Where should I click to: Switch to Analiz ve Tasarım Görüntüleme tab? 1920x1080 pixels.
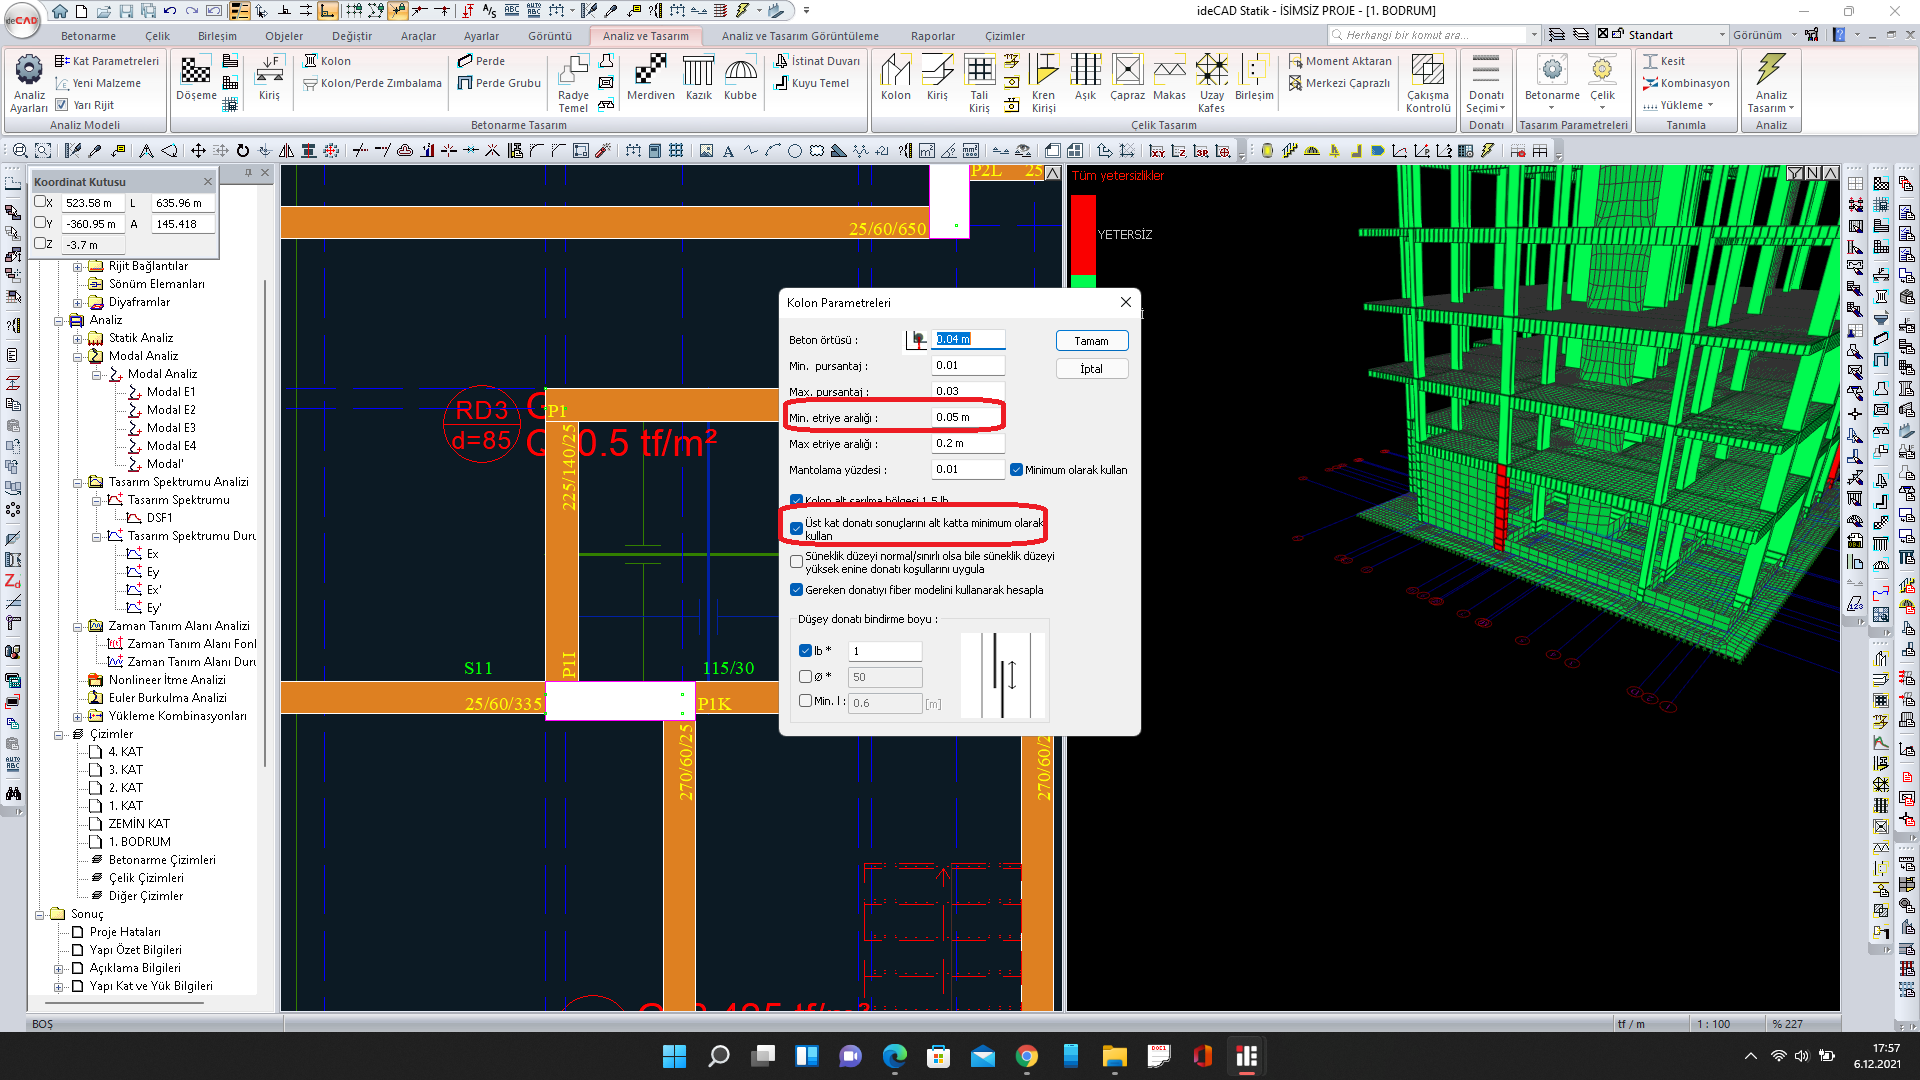800,36
